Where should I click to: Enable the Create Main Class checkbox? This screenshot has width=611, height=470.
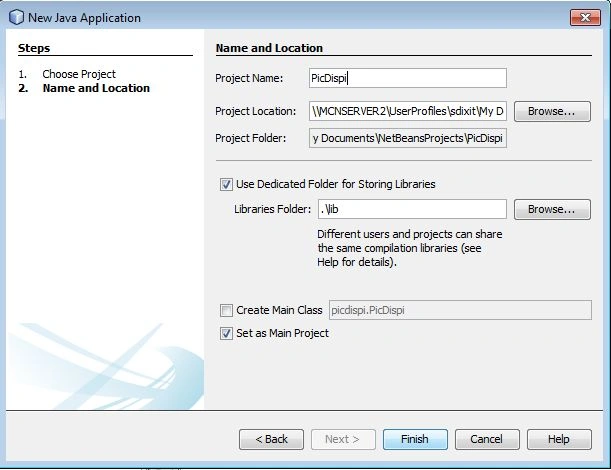tap(226, 311)
